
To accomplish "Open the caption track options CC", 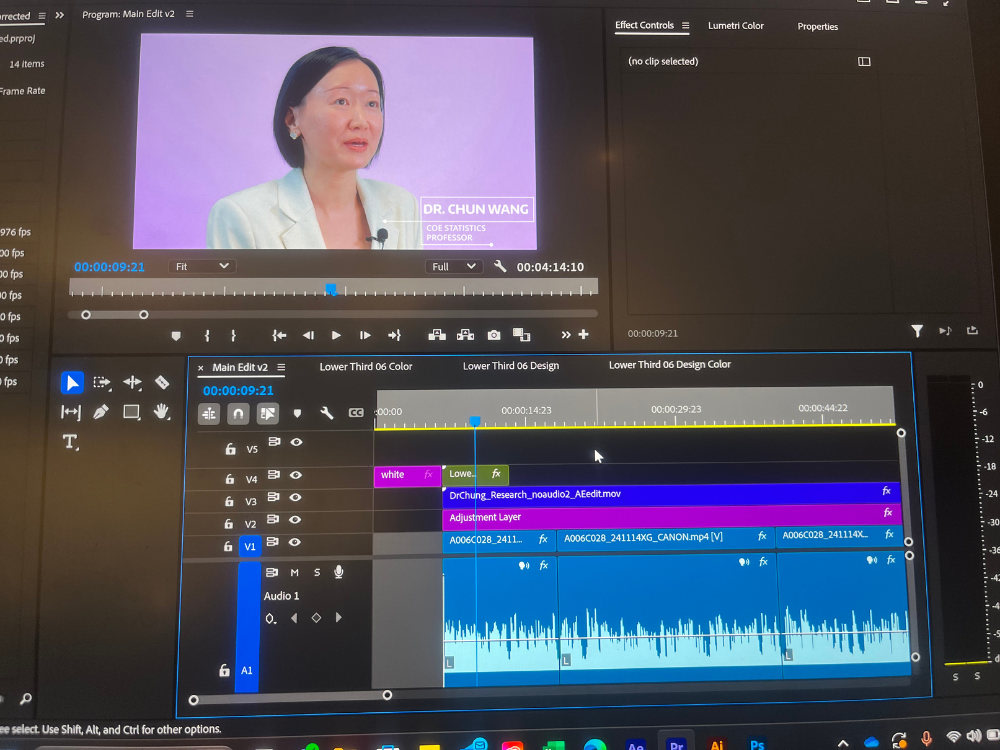I will point(356,413).
